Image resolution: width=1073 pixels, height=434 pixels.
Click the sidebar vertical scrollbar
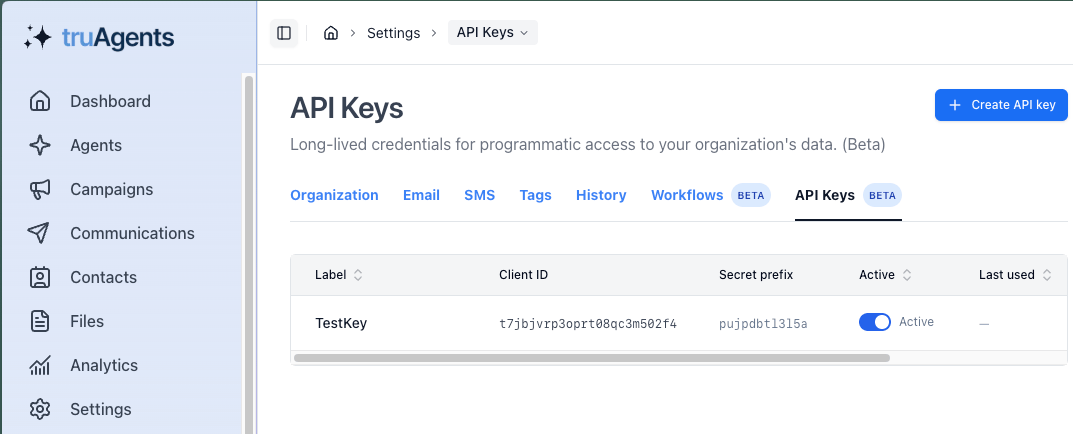click(x=249, y=253)
